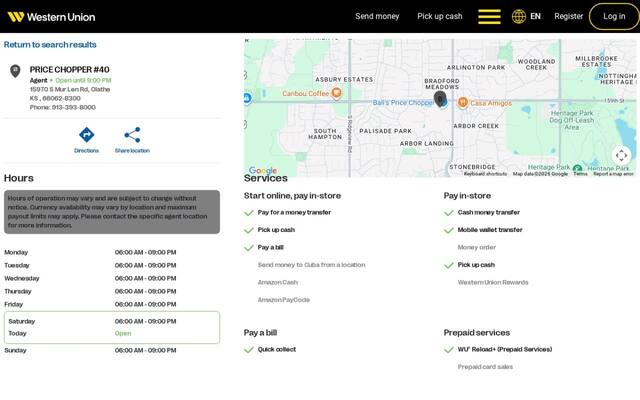This screenshot has height=400, width=640.
Task: Click the Google logo on the map
Action: click(x=263, y=170)
